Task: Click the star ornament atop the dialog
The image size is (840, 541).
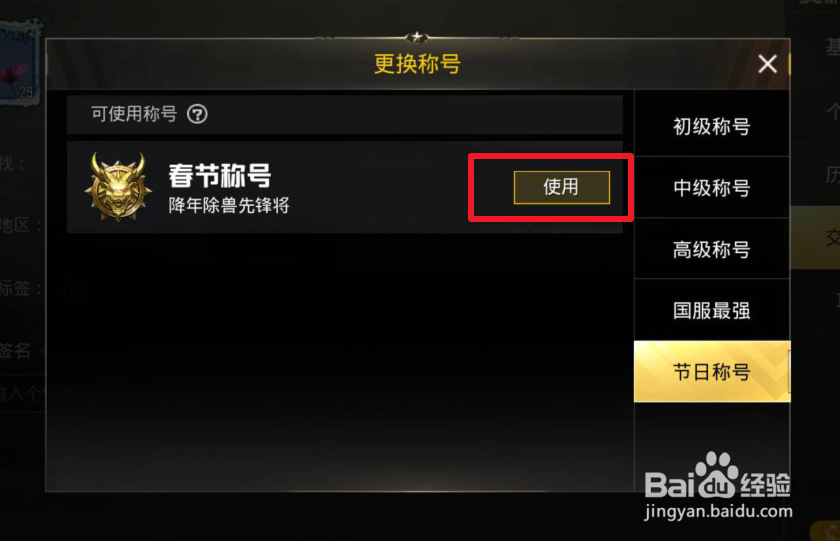Action: 417,37
